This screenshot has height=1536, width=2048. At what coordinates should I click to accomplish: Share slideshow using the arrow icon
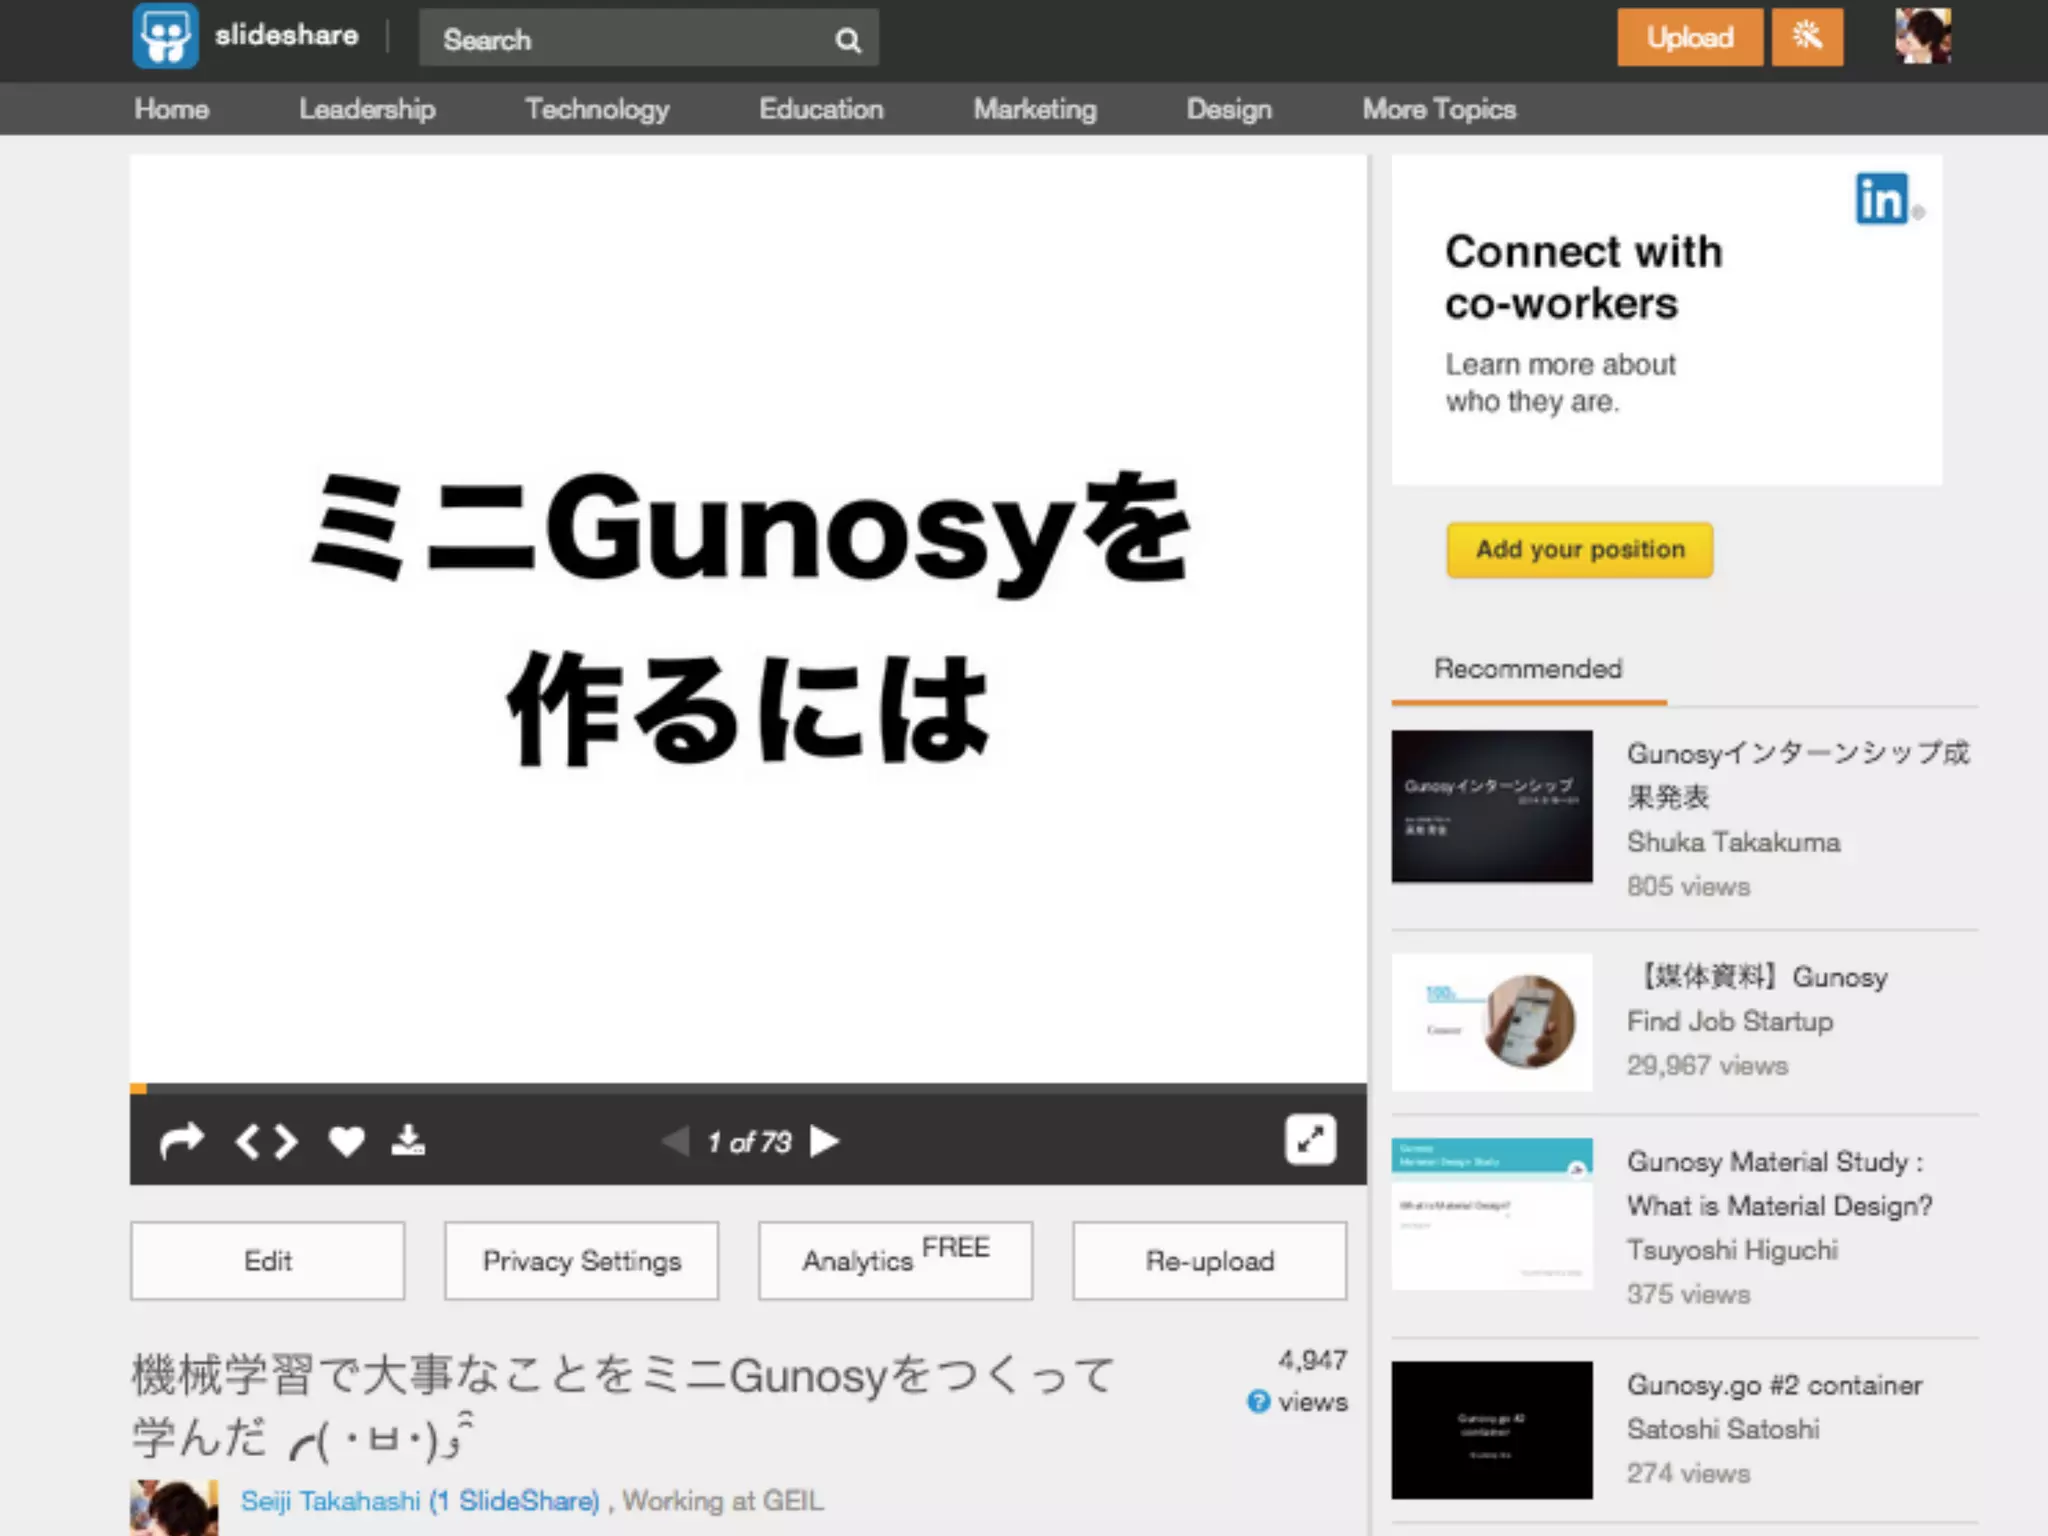pos(181,1140)
